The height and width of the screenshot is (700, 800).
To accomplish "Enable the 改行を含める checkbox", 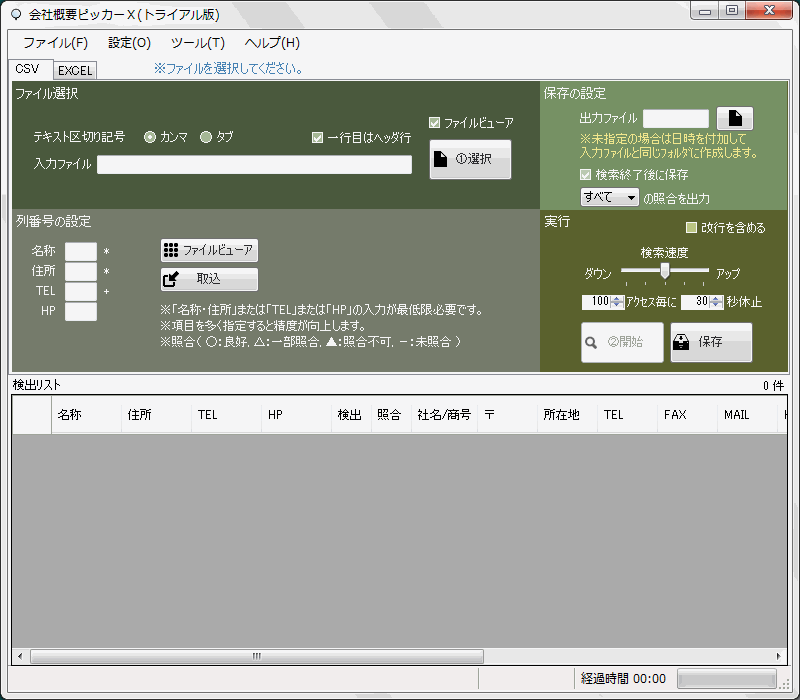I will (x=692, y=228).
